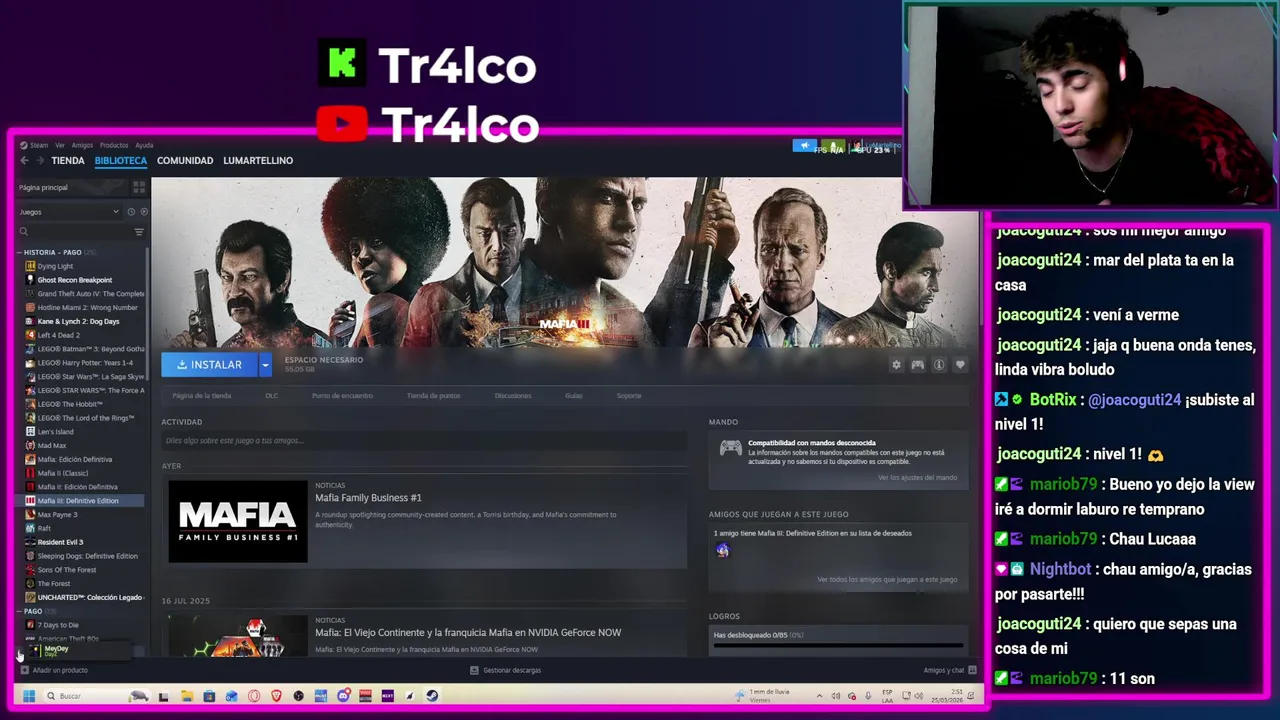Click the library search field

tap(75, 232)
